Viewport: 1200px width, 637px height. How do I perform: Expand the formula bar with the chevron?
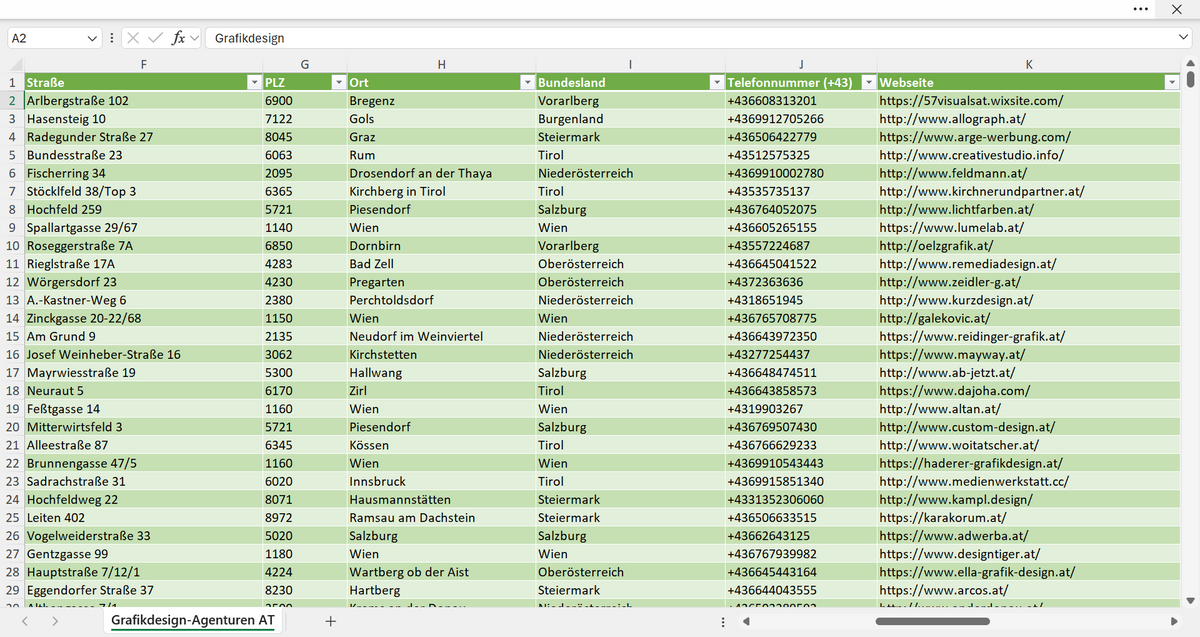coord(1184,38)
